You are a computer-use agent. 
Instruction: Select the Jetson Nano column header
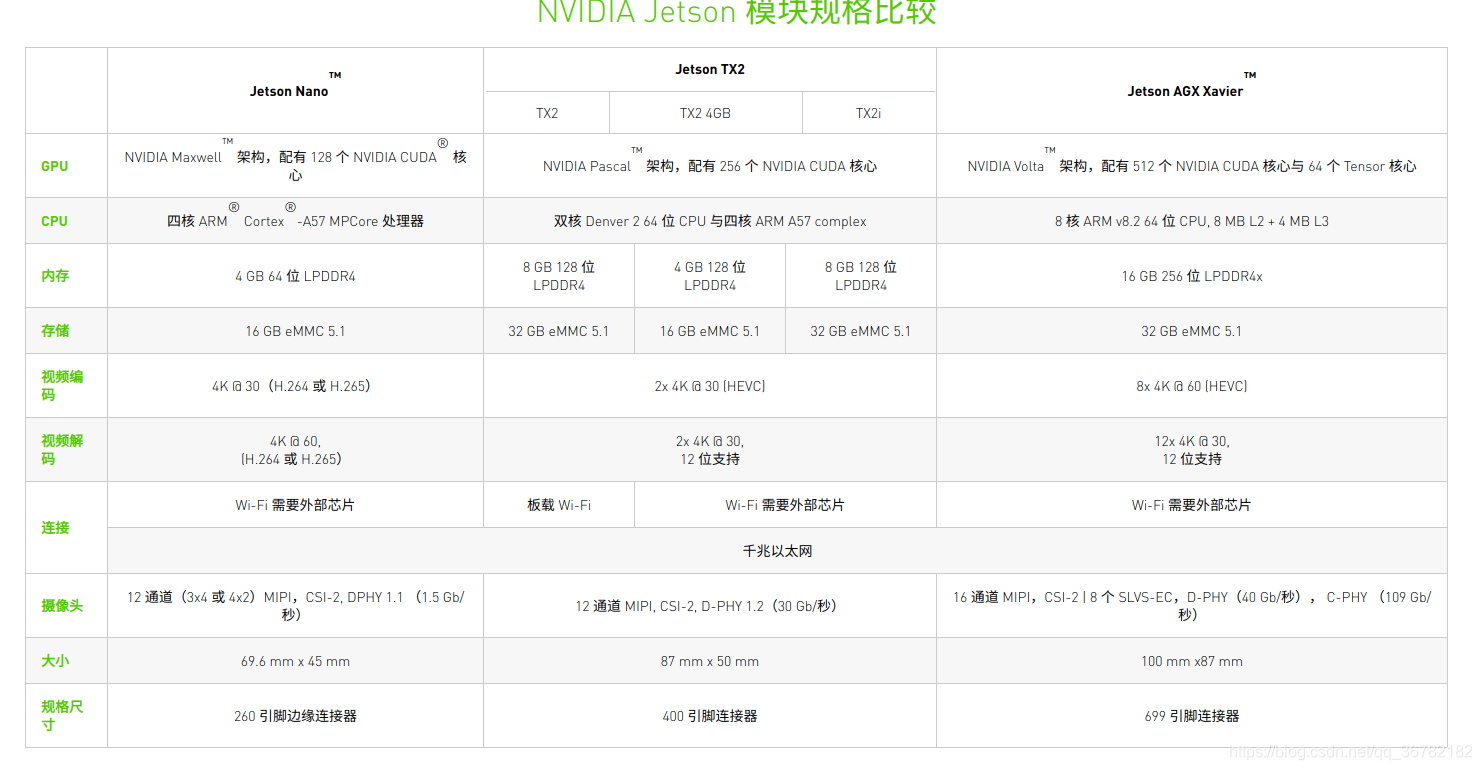click(295, 90)
